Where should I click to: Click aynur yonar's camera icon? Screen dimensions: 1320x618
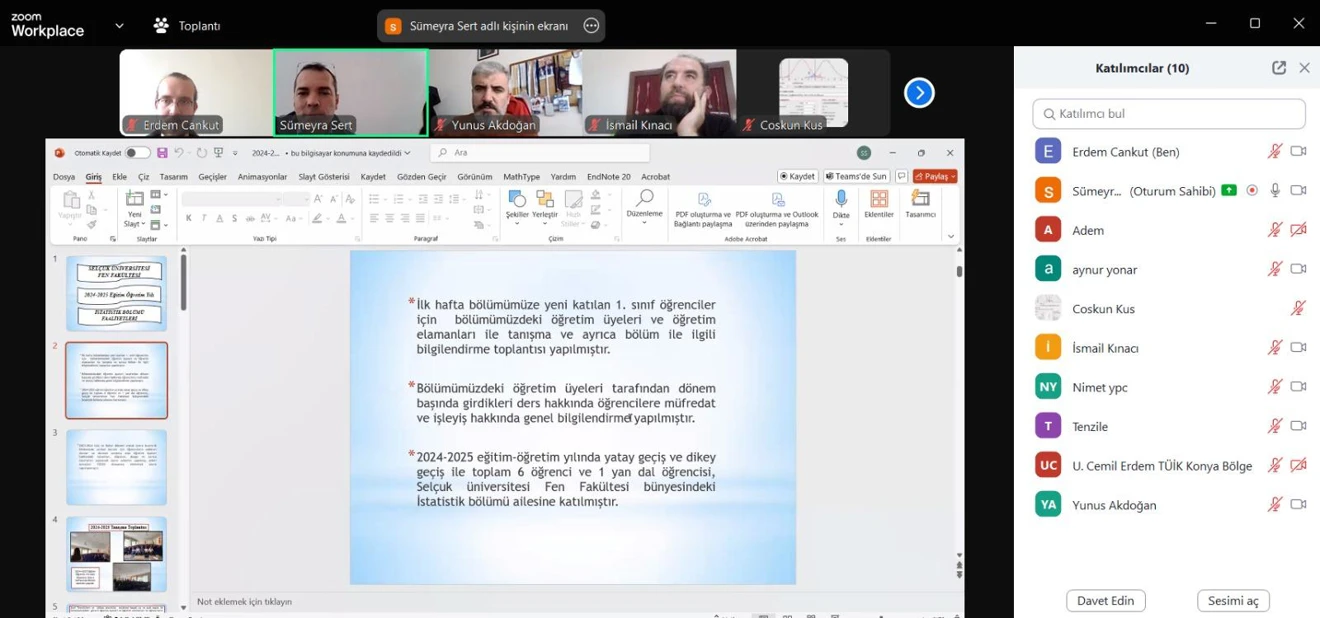pyautogui.click(x=1298, y=269)
